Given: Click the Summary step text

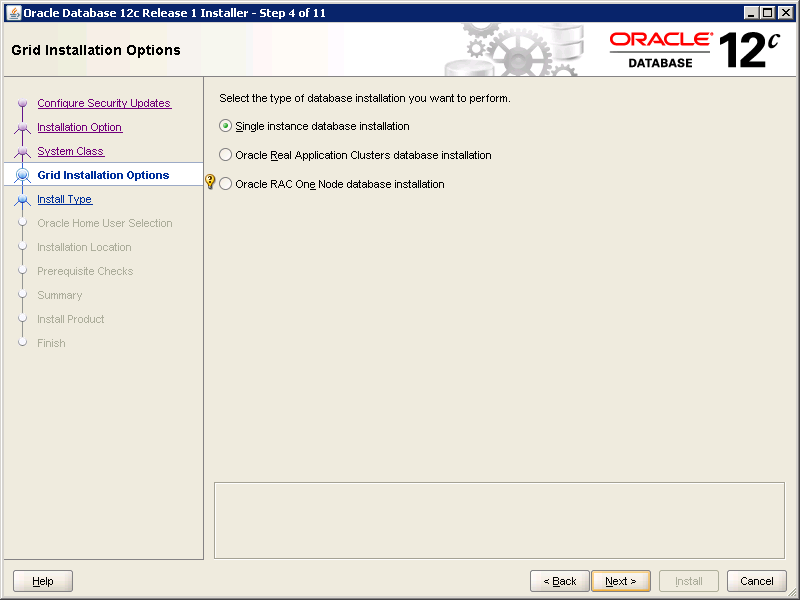Looking at the screenshot, I should tap(60, 295).
